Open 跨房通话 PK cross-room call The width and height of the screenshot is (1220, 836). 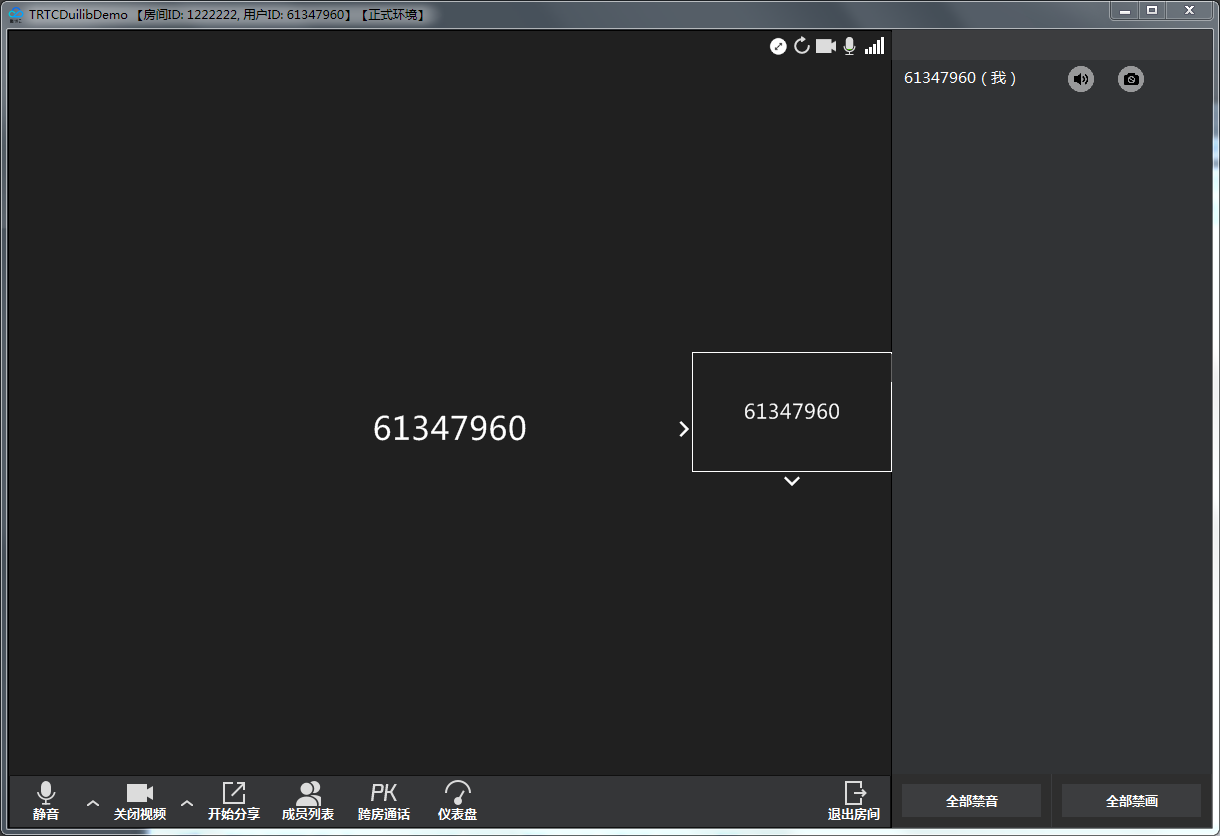pos(384,801)
